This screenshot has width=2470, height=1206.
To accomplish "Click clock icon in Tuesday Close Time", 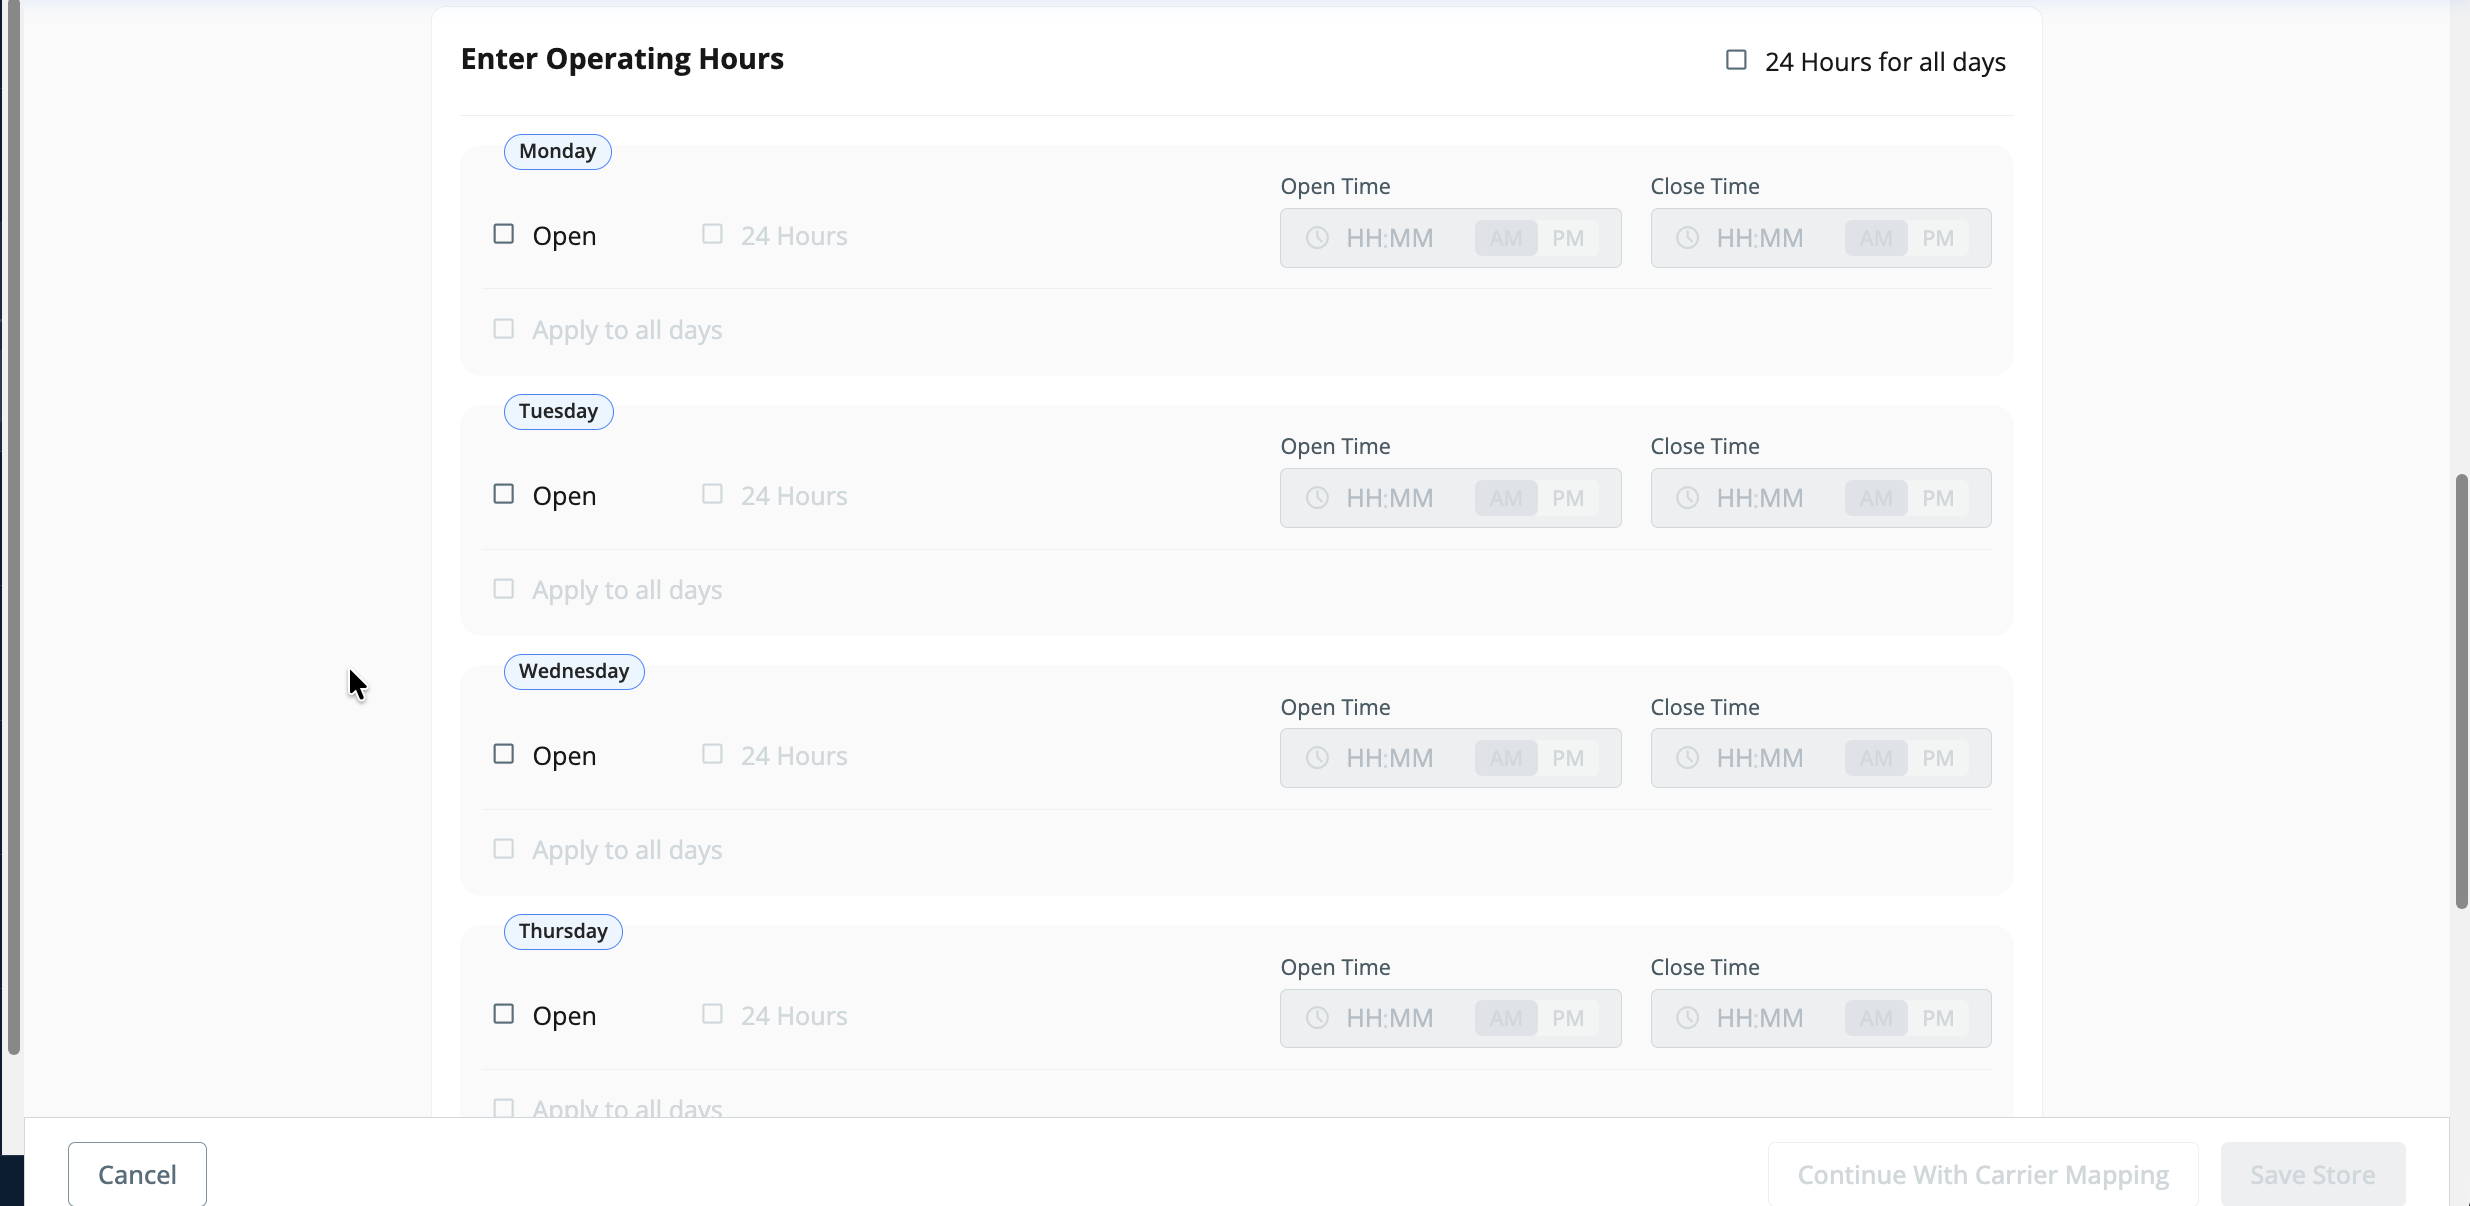I will click(x=1687, y=498).
